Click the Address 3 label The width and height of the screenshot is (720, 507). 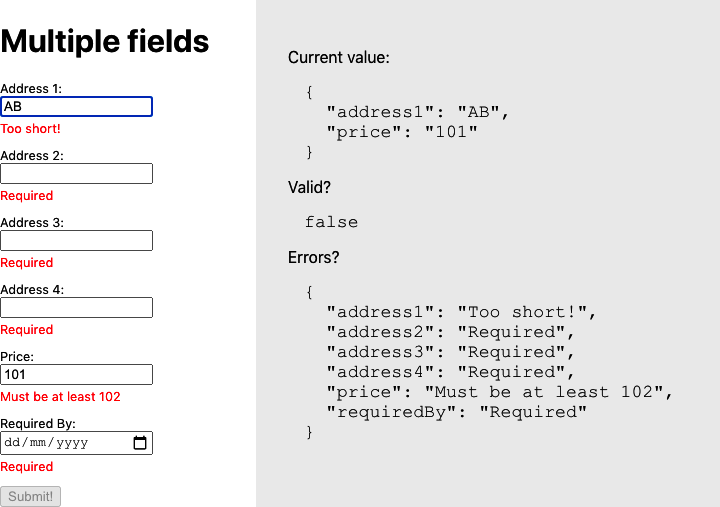(32, 222)
